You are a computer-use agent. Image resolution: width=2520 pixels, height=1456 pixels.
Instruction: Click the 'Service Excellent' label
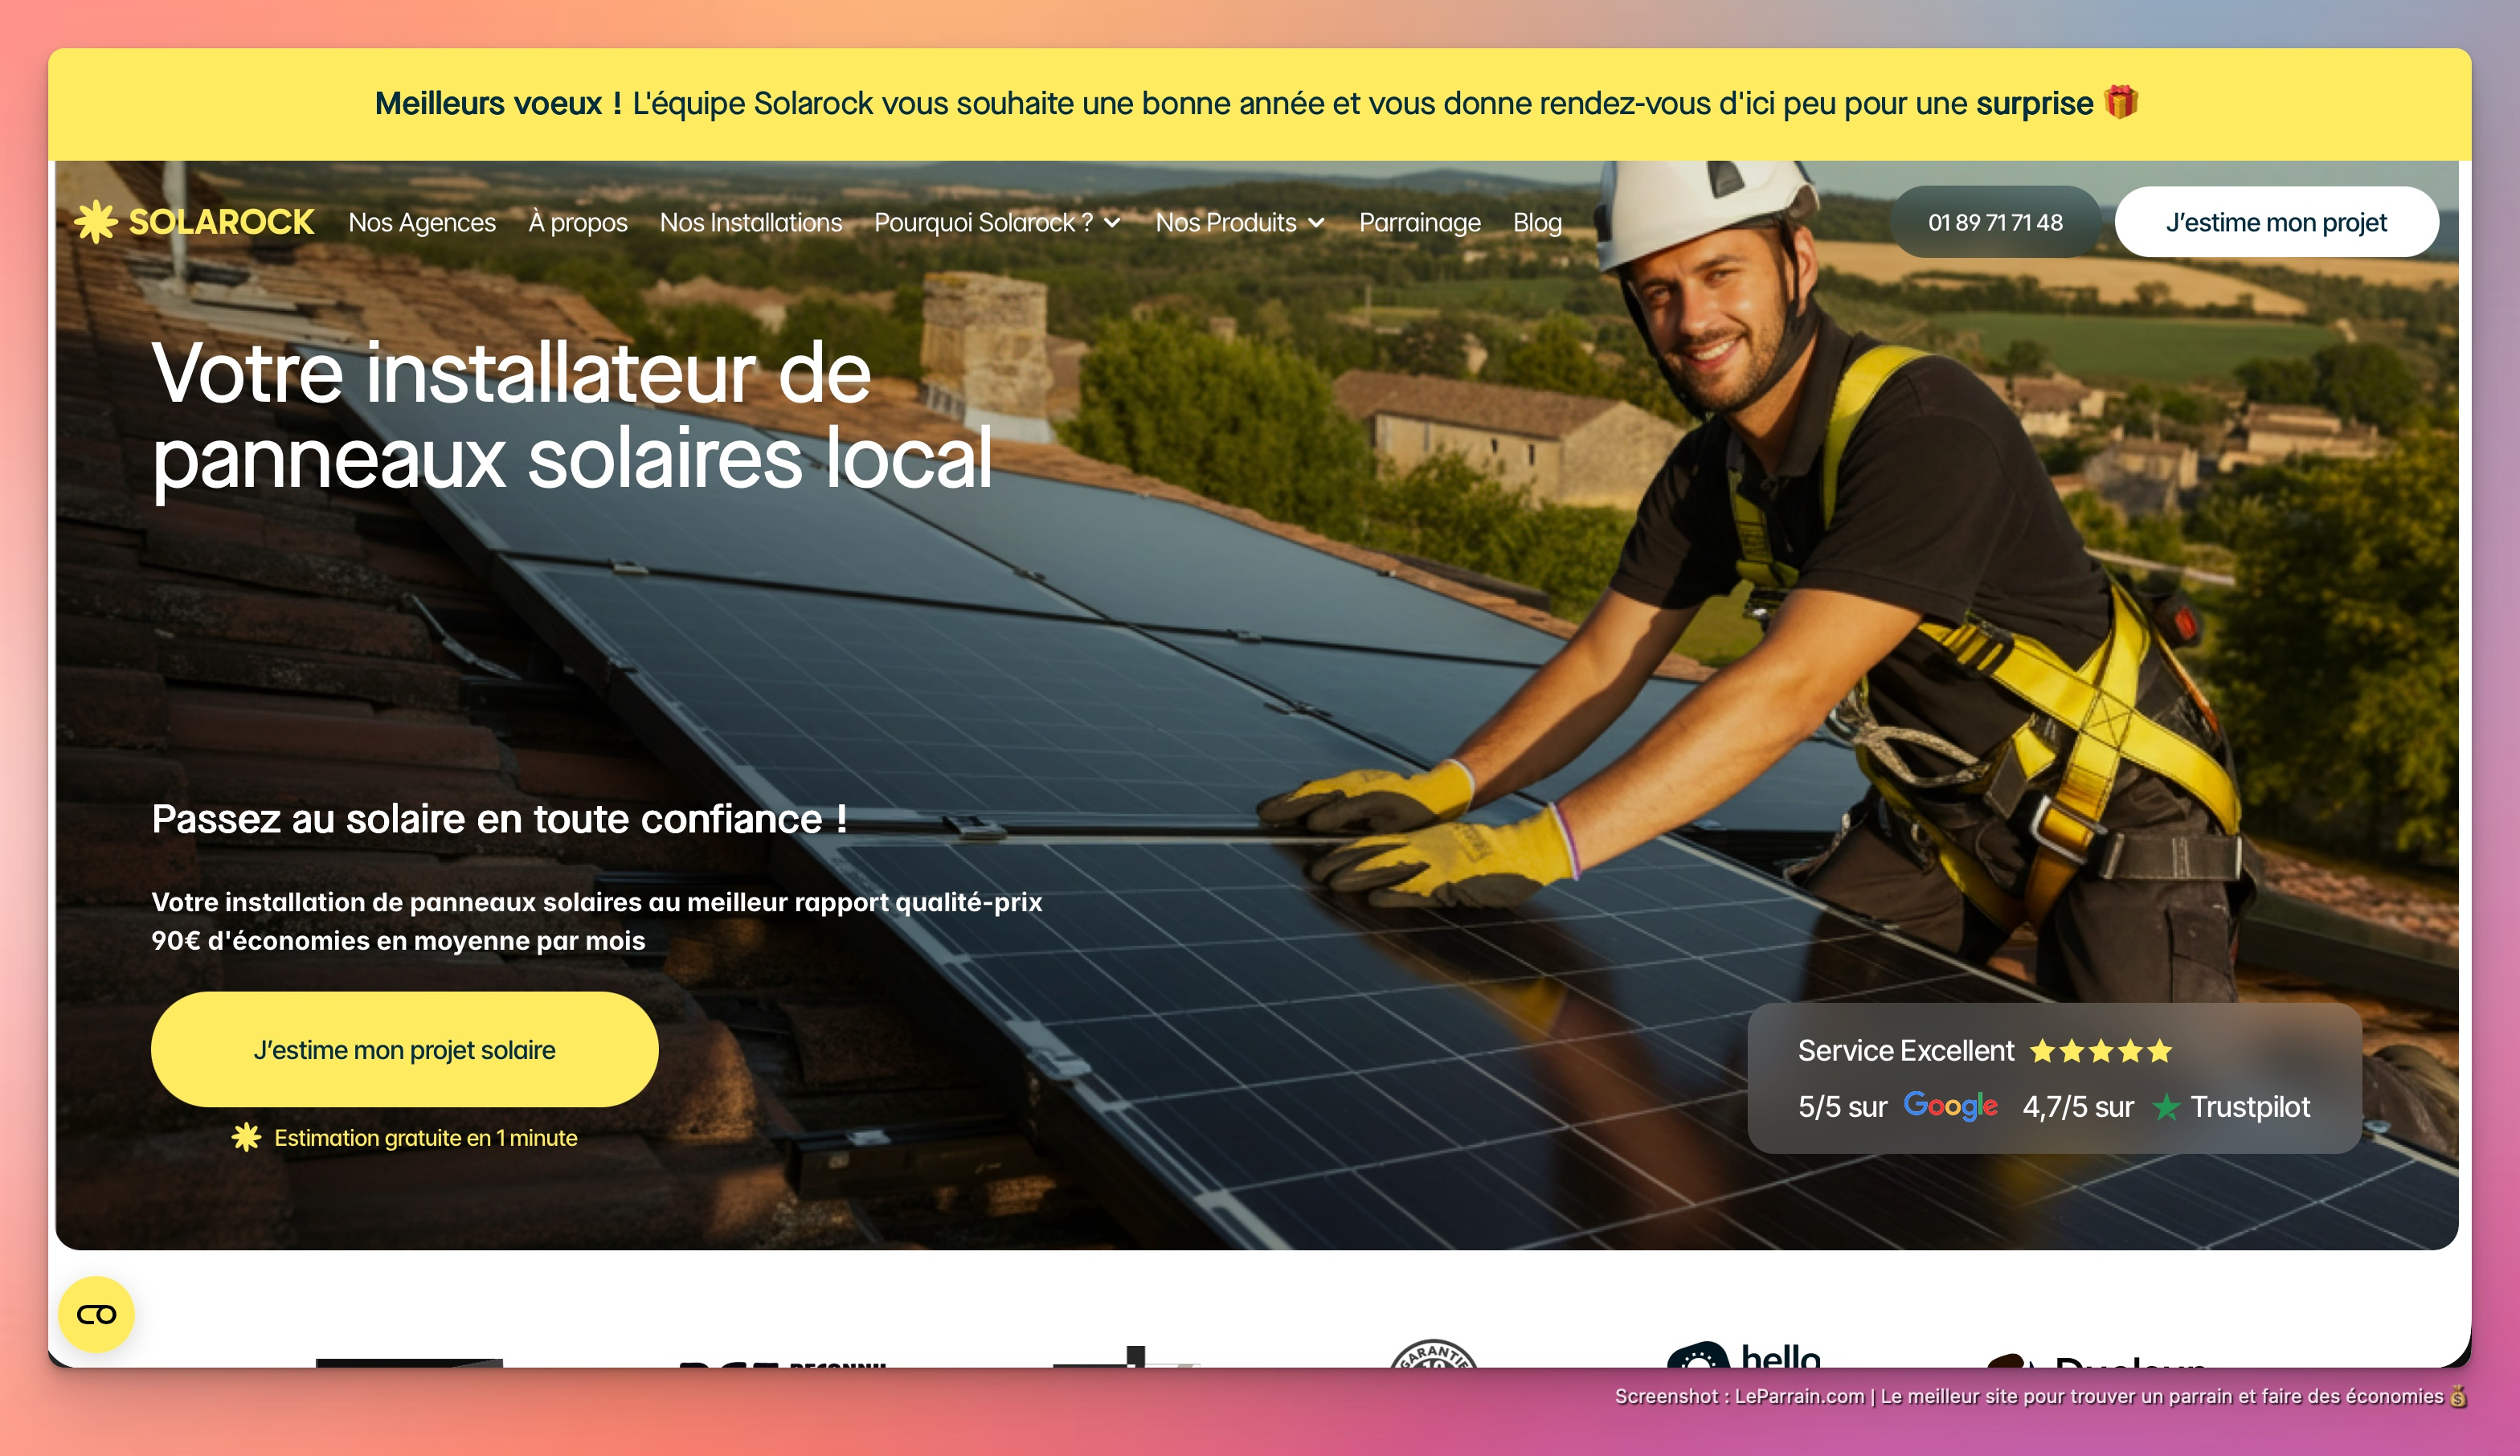1906,1051
